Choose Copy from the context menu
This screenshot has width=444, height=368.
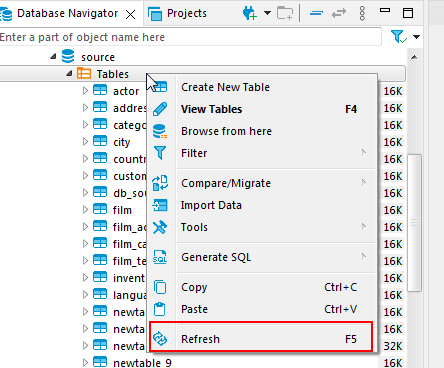(262, 287)
